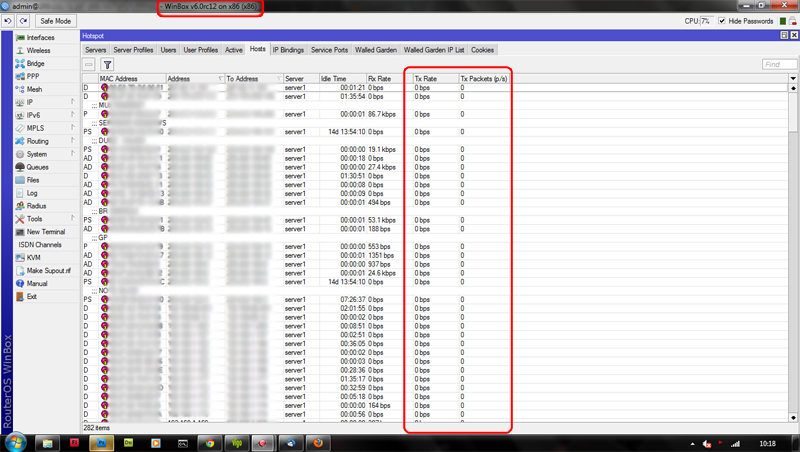Click the 1351 bps Rx Rate cell
Viewport: 800px width, 452px height.
pyautogui.click(x=381, y=256)
